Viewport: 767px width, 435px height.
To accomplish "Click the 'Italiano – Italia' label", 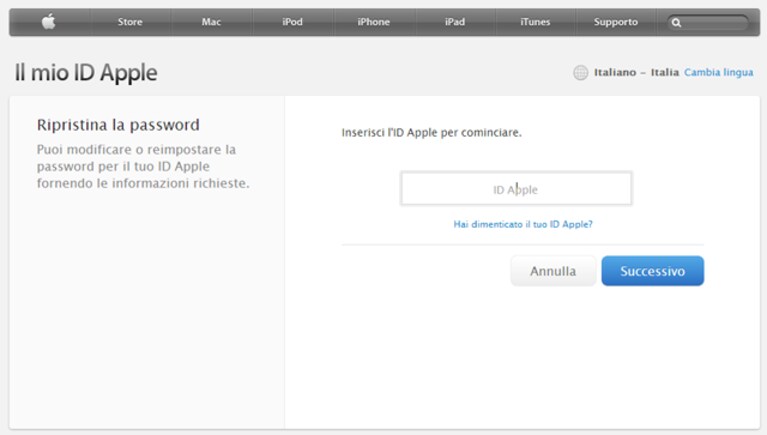I will point(636,72).
